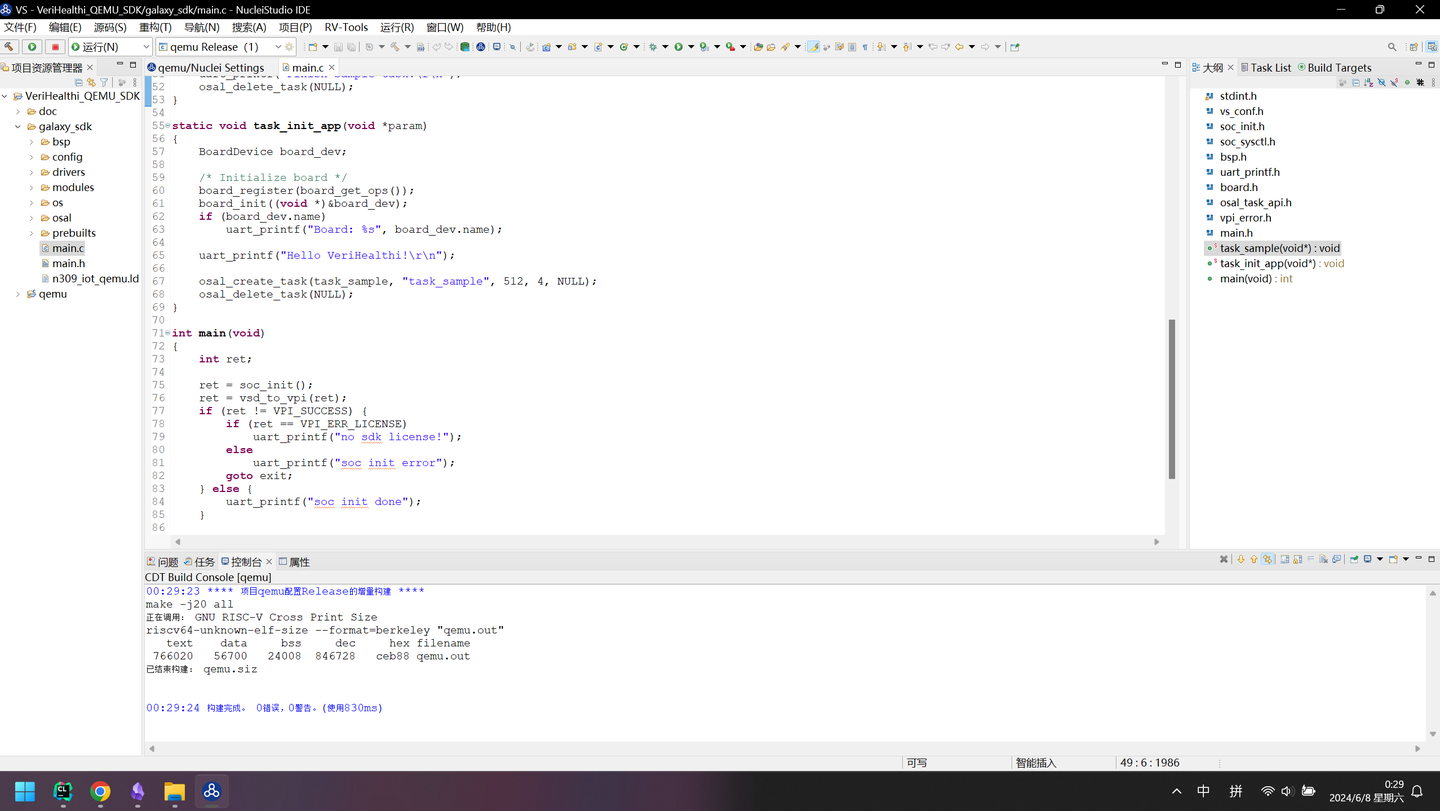The width and height of the screenshot is (1440, 811).
Task: Toggle show whitespace characters pilcrow icon
Action: click(865, 47)
